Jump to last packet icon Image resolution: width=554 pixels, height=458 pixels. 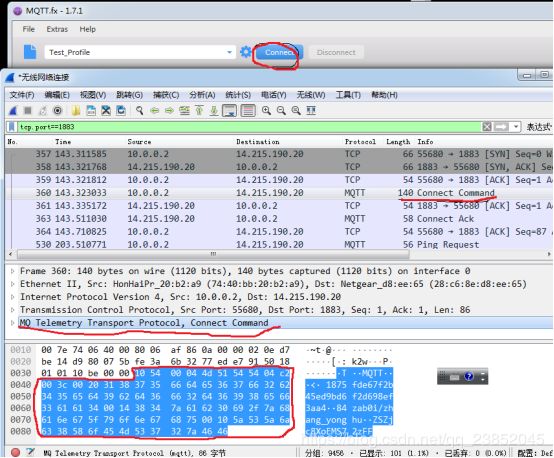[214, 111]
